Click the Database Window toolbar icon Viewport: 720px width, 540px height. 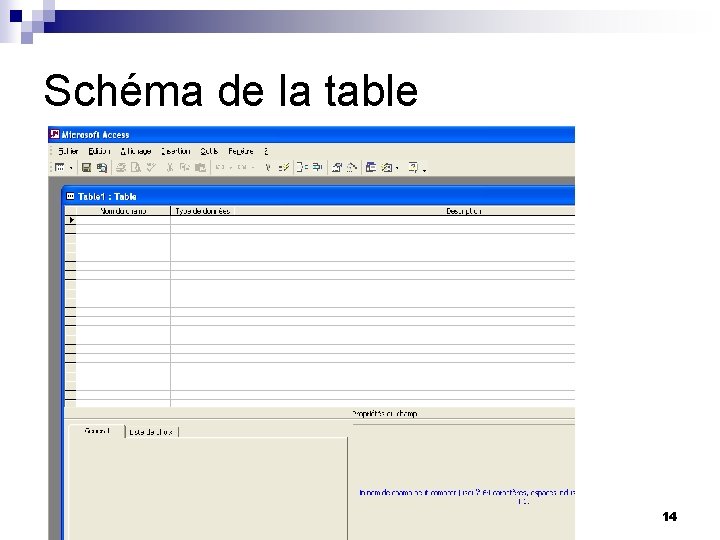(371, 168)
